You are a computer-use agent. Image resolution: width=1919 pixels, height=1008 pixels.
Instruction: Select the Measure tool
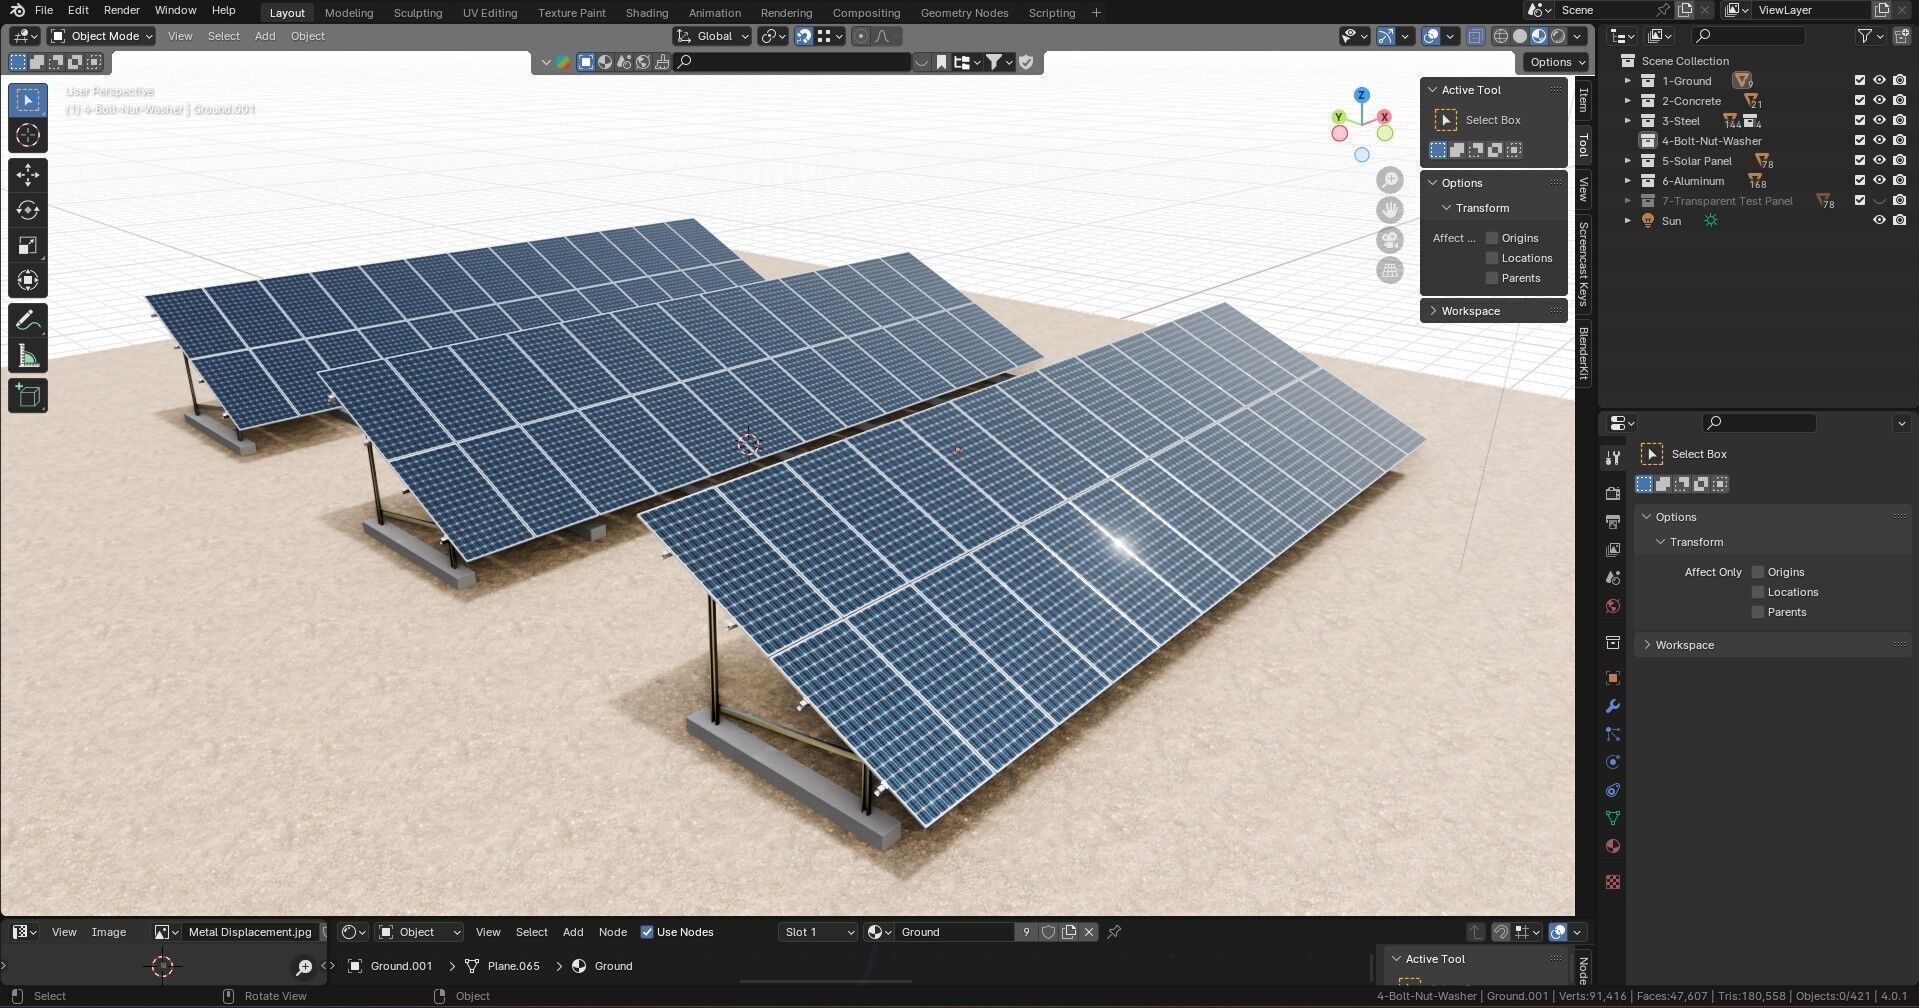[x=28, y=356]
